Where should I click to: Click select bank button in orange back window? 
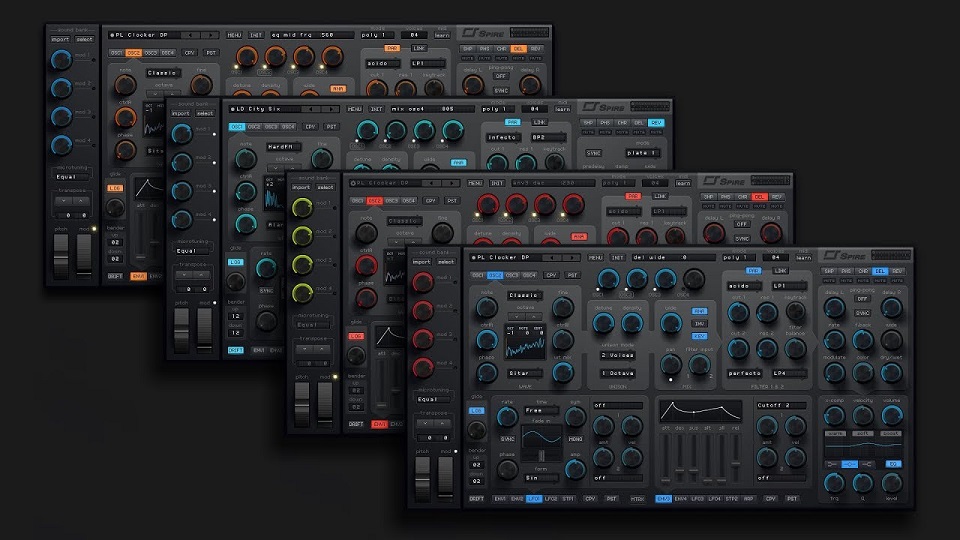[84, 39]
